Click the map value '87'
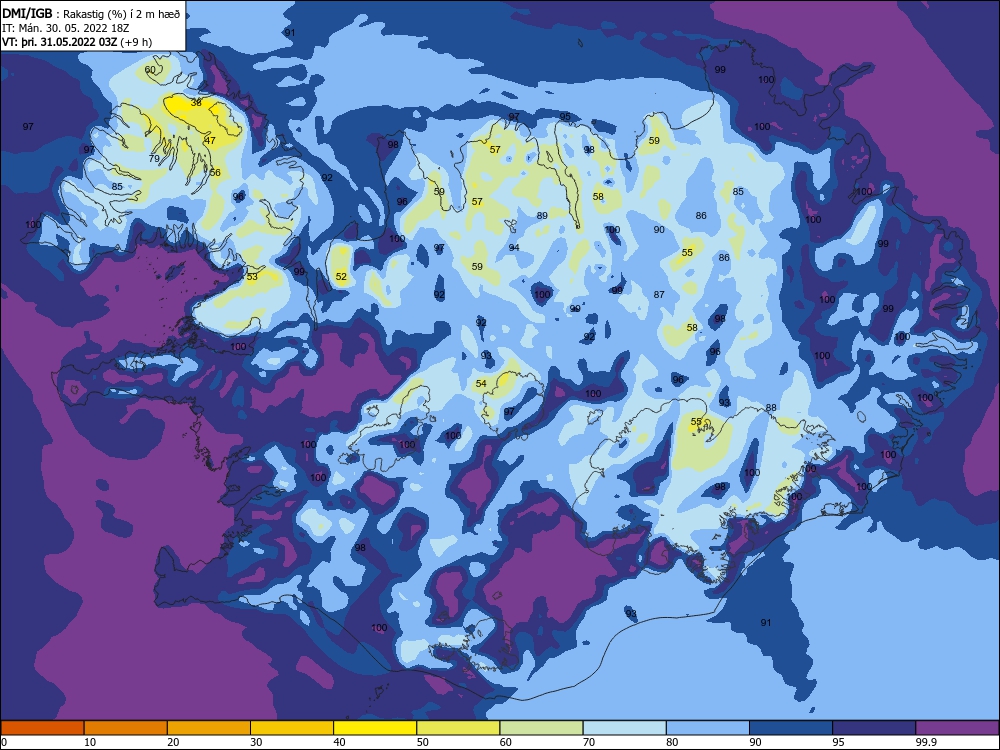Image resolution: width=1000 pixels, height=750 pixels. click(x=659, y=294)
